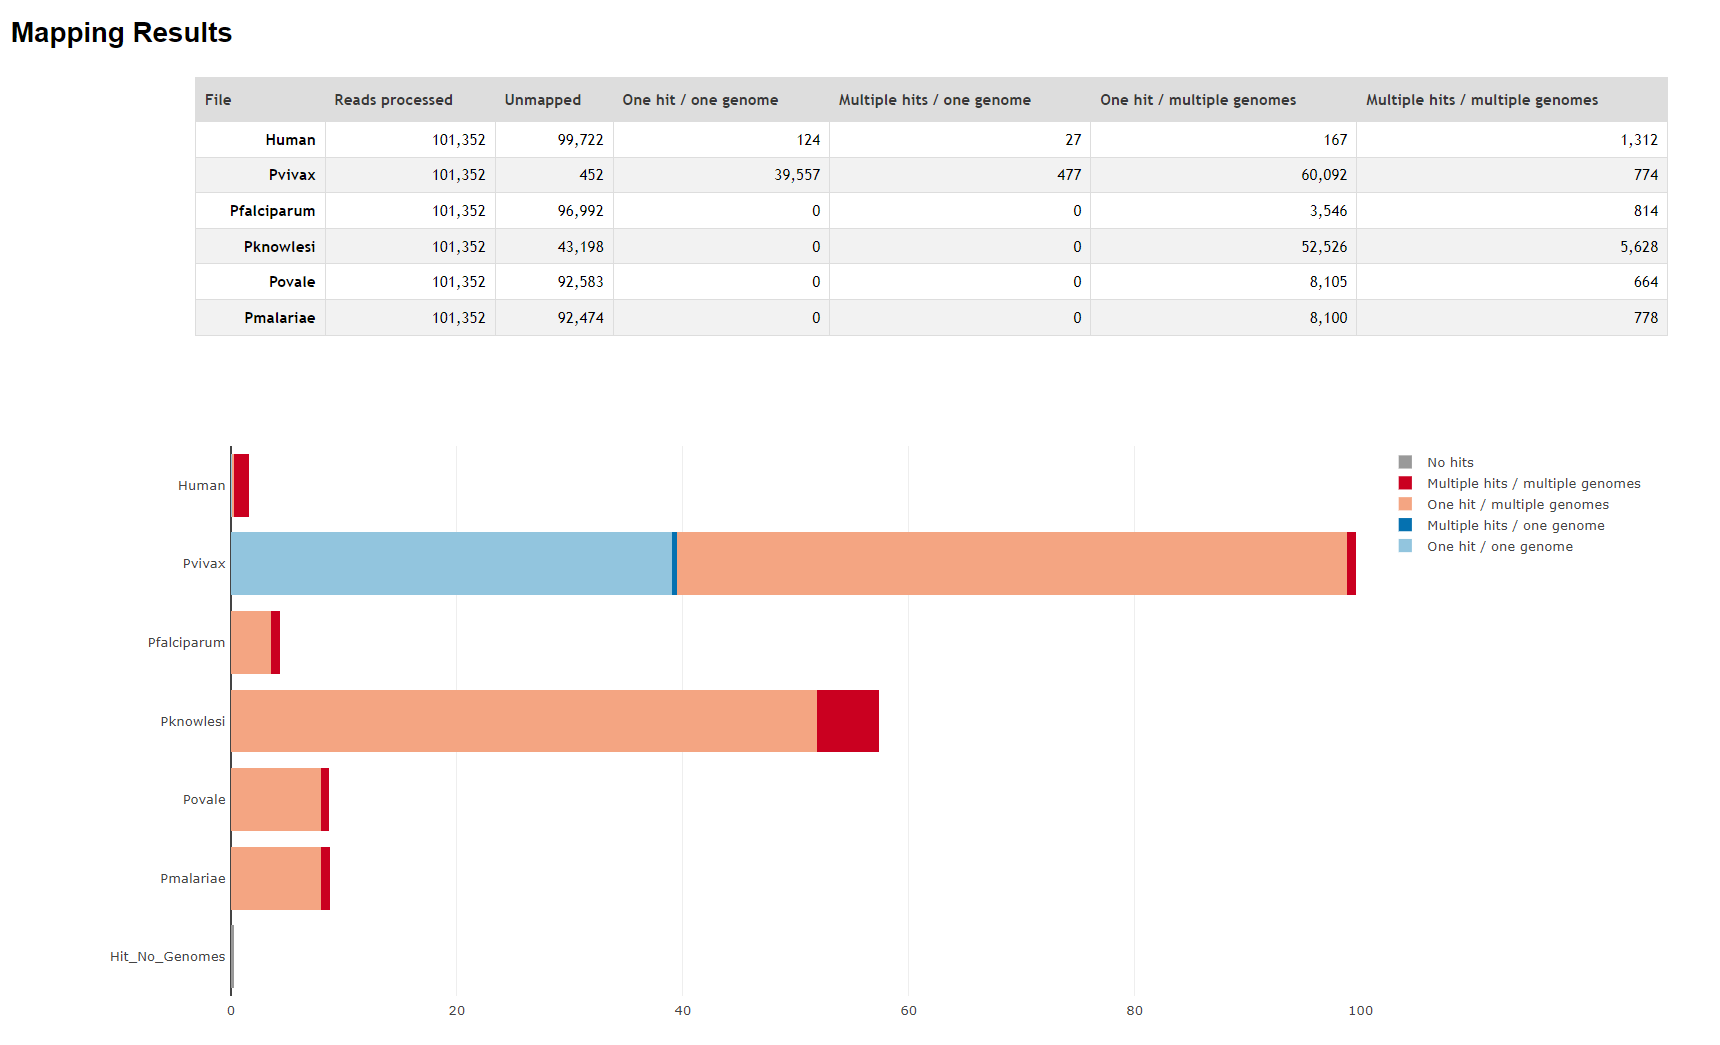Screen dimensions: 1720x1045
Task: Click the red Pknowlesi bar segment
Action: (x=847, y=721)
